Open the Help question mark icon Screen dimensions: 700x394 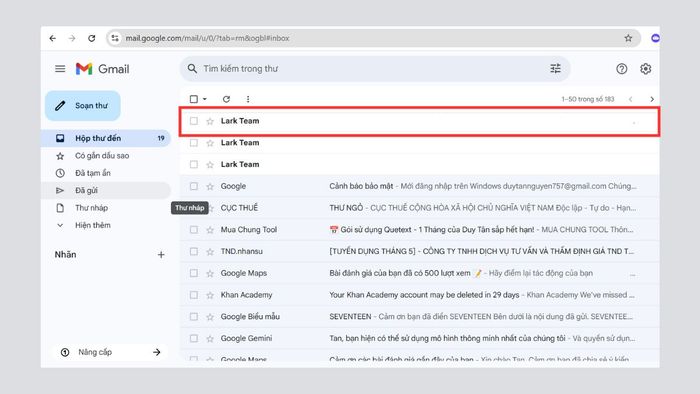[x=621, y=69]
